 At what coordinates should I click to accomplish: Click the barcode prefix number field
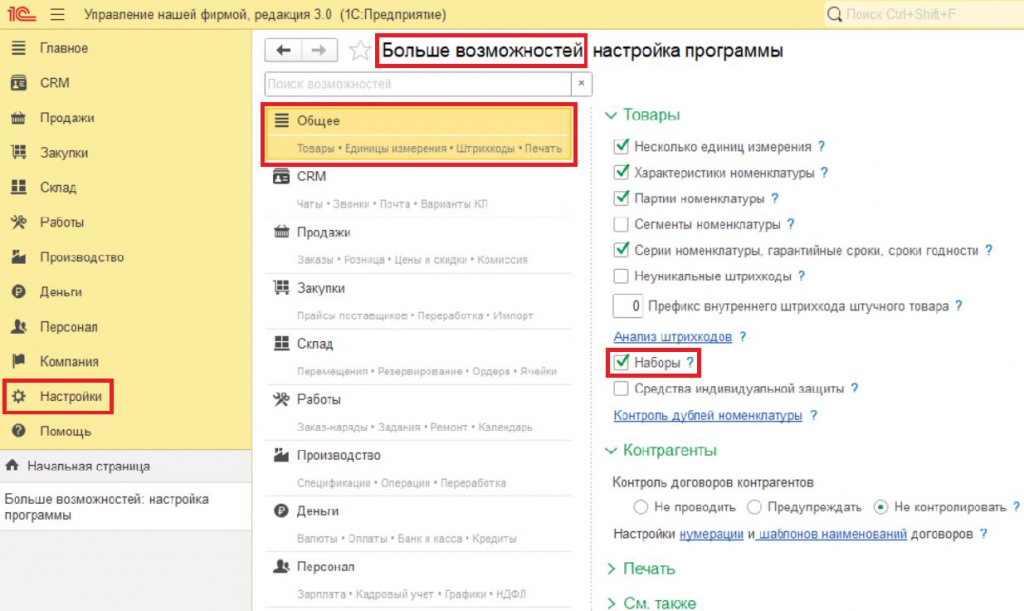point(628,306)
